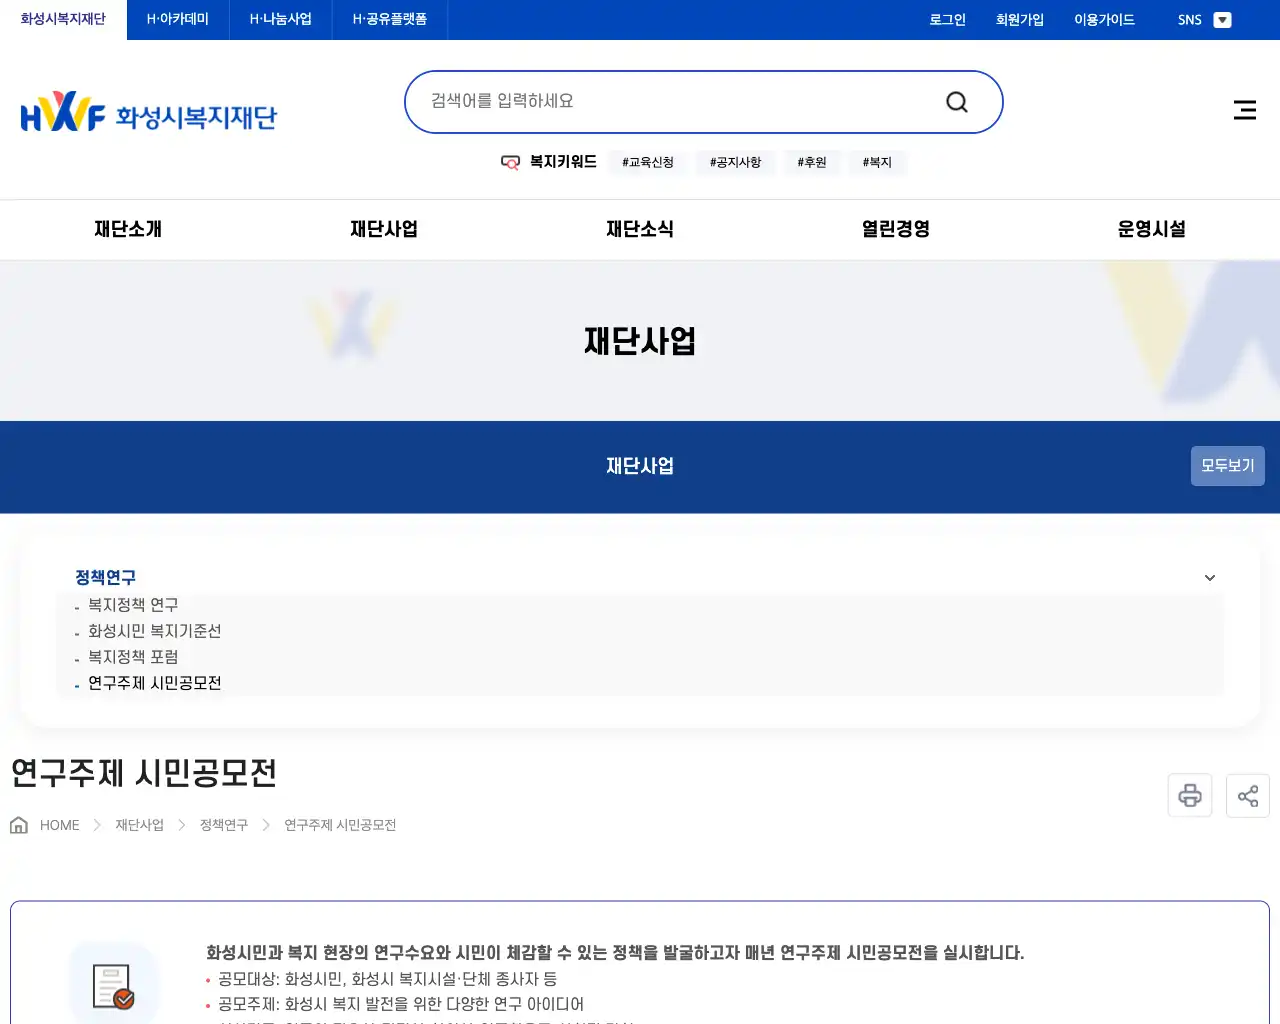1280x1024 pixels.
Task: Open the SNS dropdown arrow
Action: click(1222, 19)
